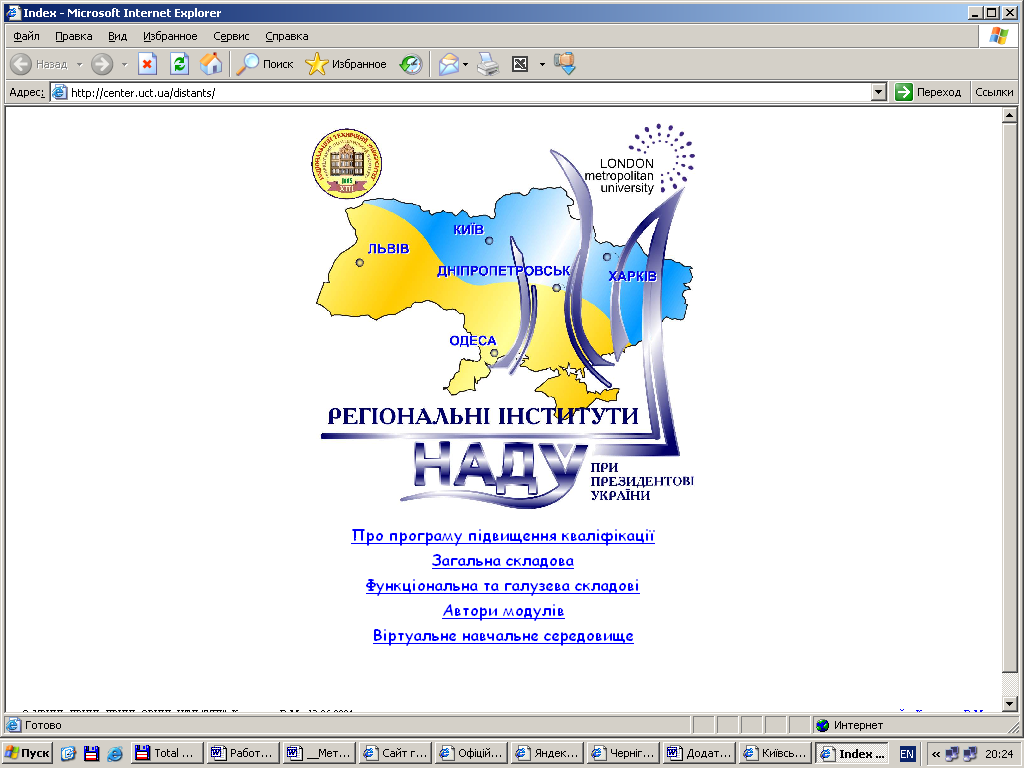The image size is (1024, 768).
Task: Click the КИЇВ label on the map
Action: click(x=468, y=230)
